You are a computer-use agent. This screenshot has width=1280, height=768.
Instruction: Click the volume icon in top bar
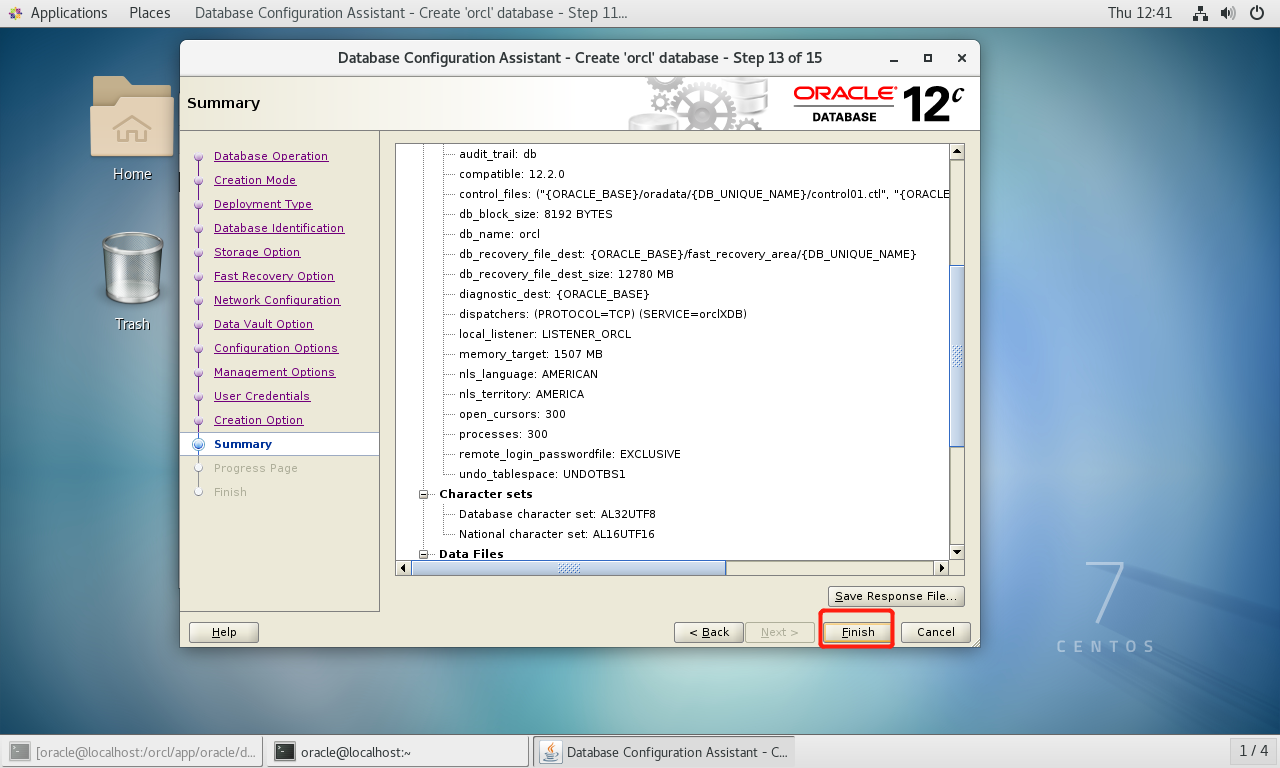(1228, 13)
